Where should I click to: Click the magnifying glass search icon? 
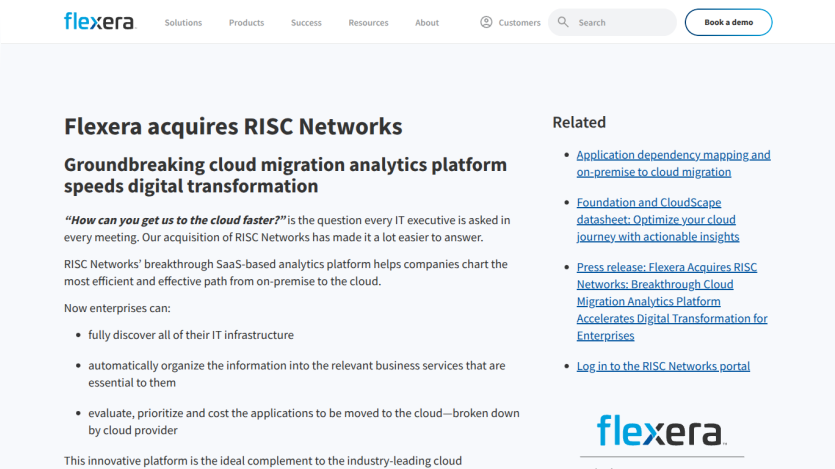coord(563,22)
